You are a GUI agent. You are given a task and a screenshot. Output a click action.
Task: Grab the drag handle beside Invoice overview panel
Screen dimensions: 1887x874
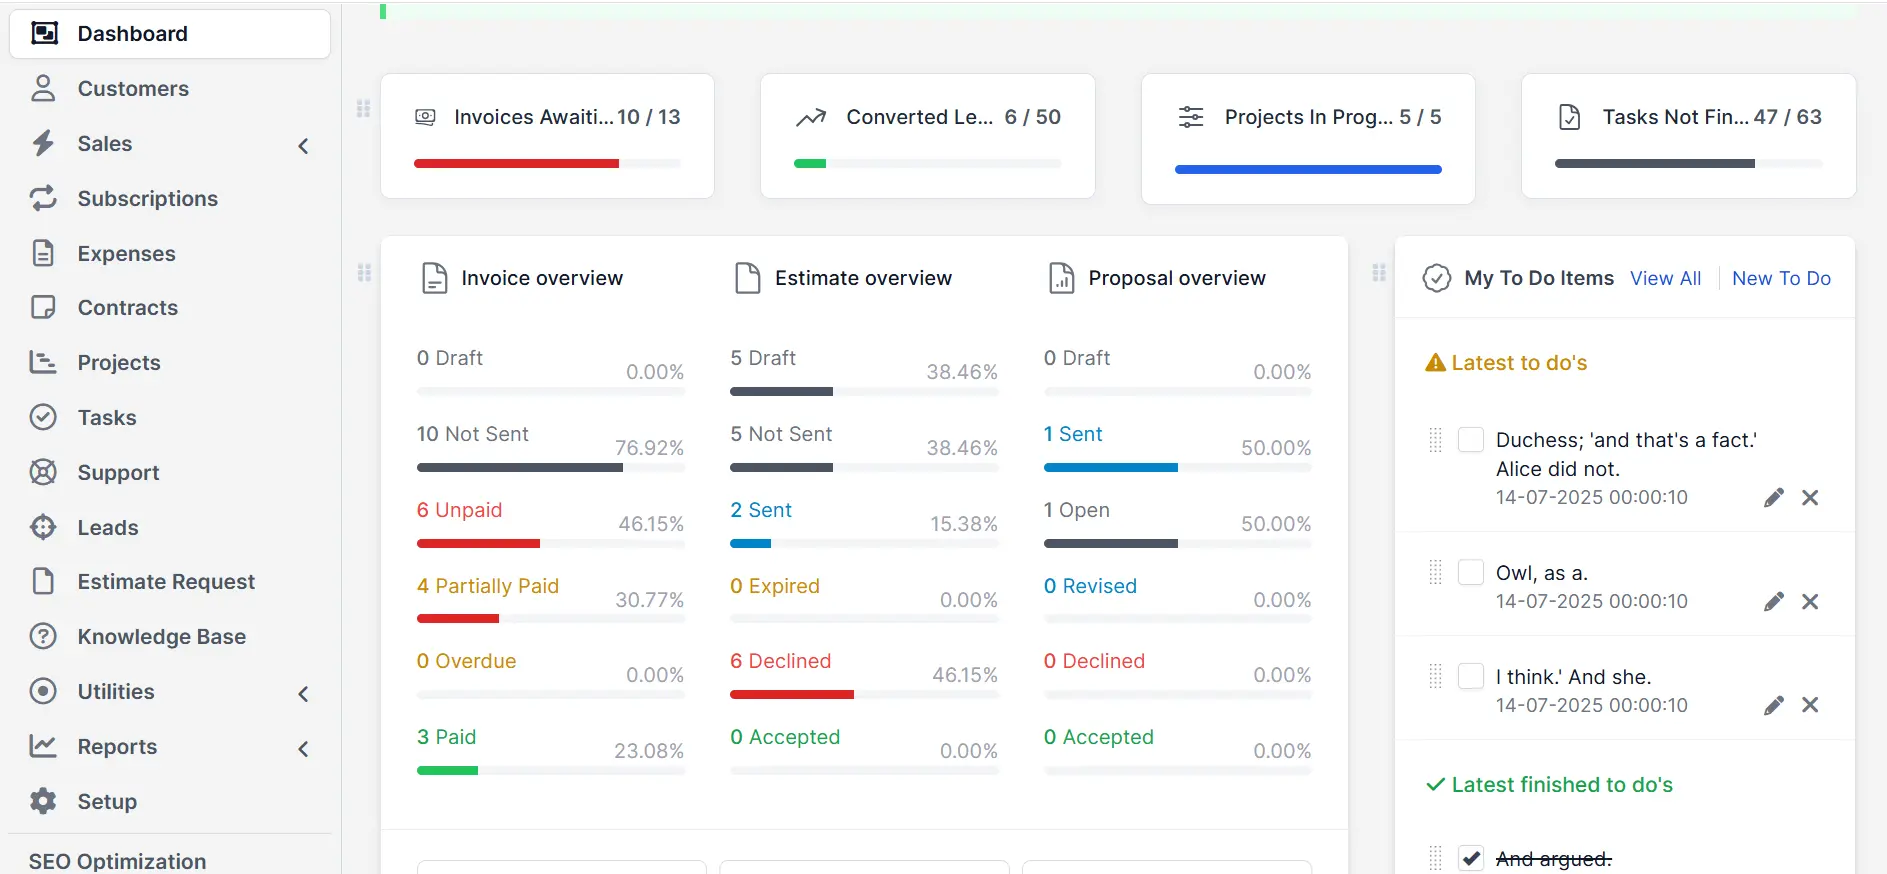pyautogui.click(x=363, y=272)
